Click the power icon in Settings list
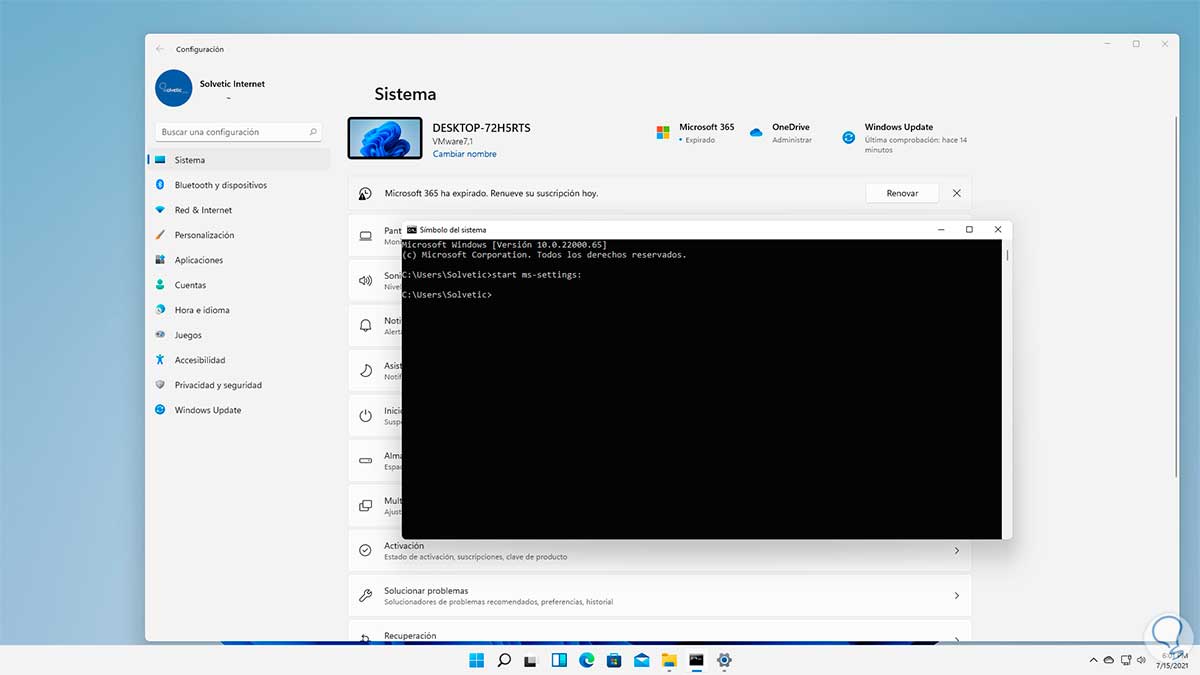Screen dimensions: 1200x675 (365, 415)
